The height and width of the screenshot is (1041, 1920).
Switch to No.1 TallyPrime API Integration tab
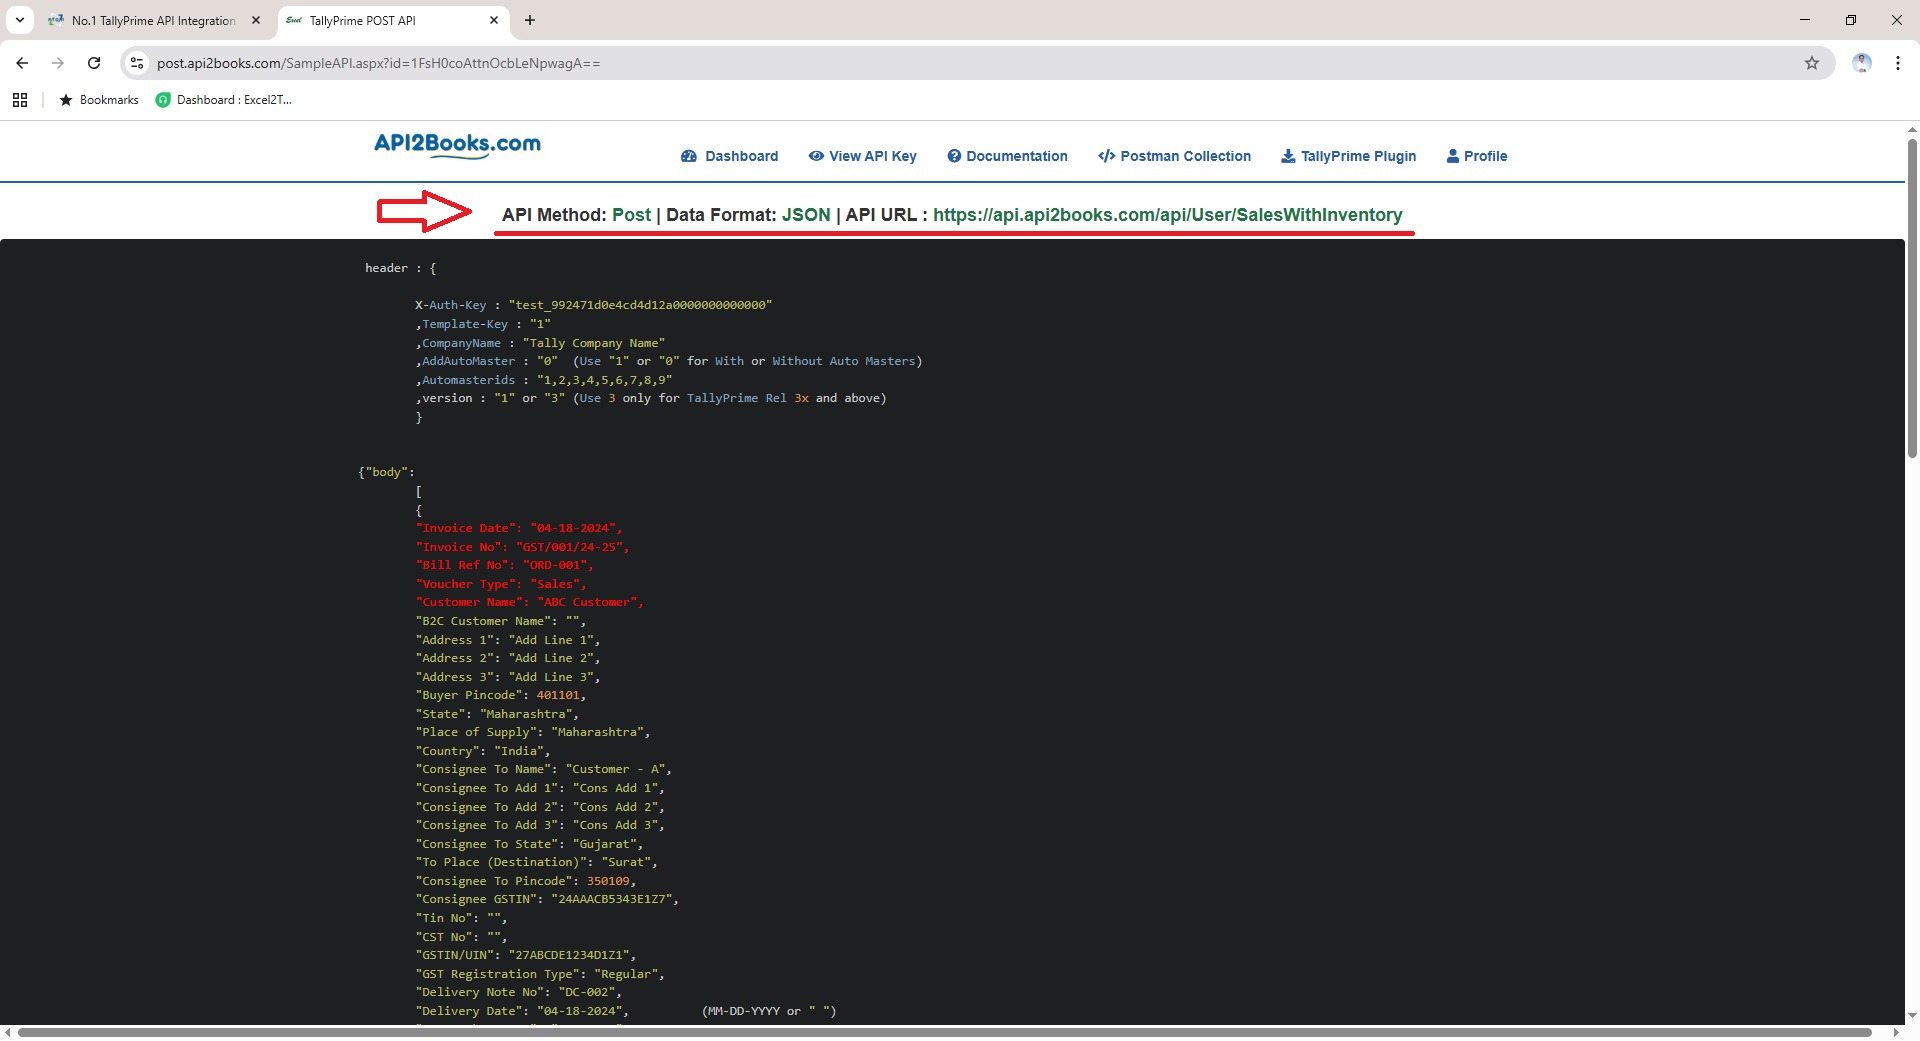pyautogui.click(x=155, y=20)
